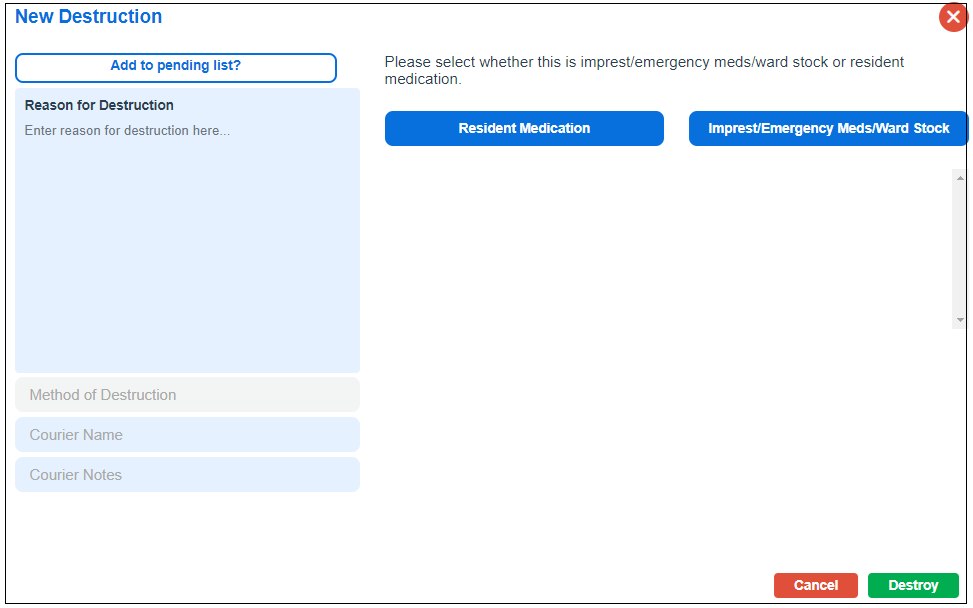Click the 'New Destruction' dialog title
973x608 pixels.
pos(88,17)
